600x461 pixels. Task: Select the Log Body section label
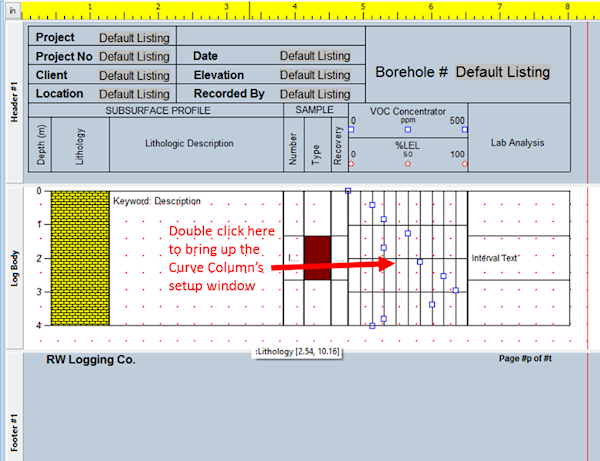click(x=14, y=267)
